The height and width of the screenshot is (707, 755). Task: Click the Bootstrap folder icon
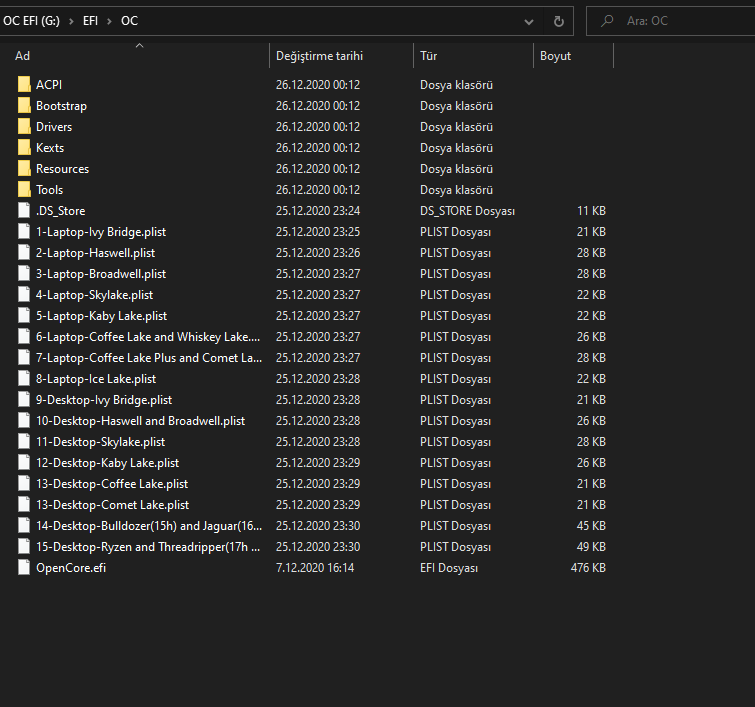tap(24, 105)
